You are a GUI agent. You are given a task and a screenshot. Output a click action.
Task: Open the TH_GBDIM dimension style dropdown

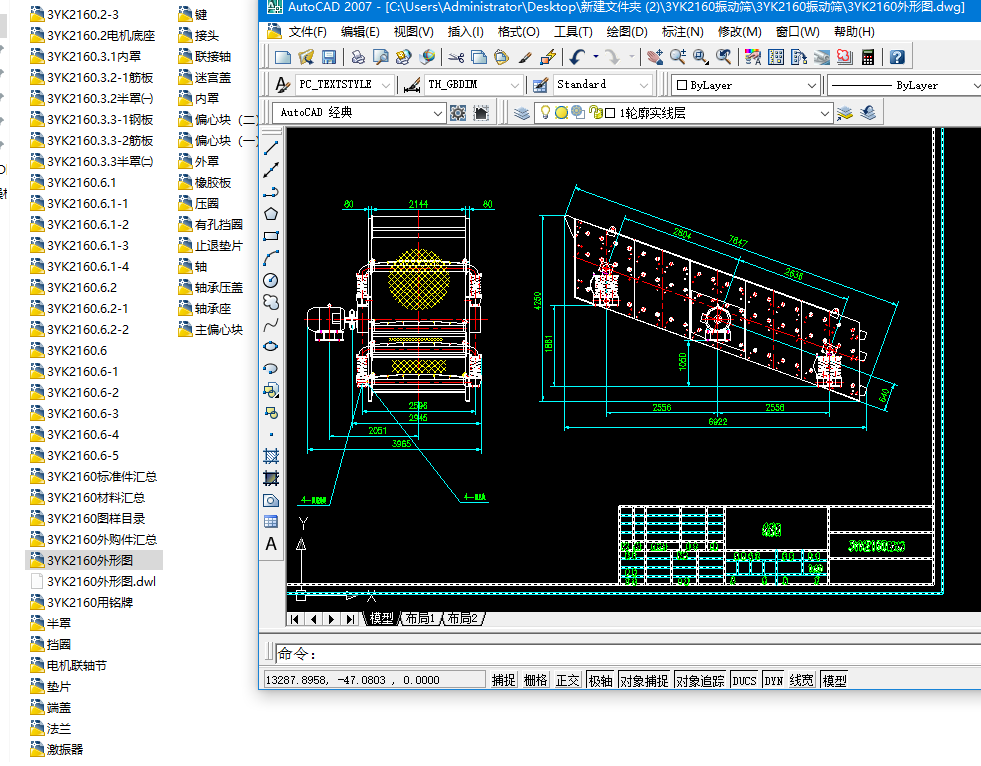click(514, 85)
